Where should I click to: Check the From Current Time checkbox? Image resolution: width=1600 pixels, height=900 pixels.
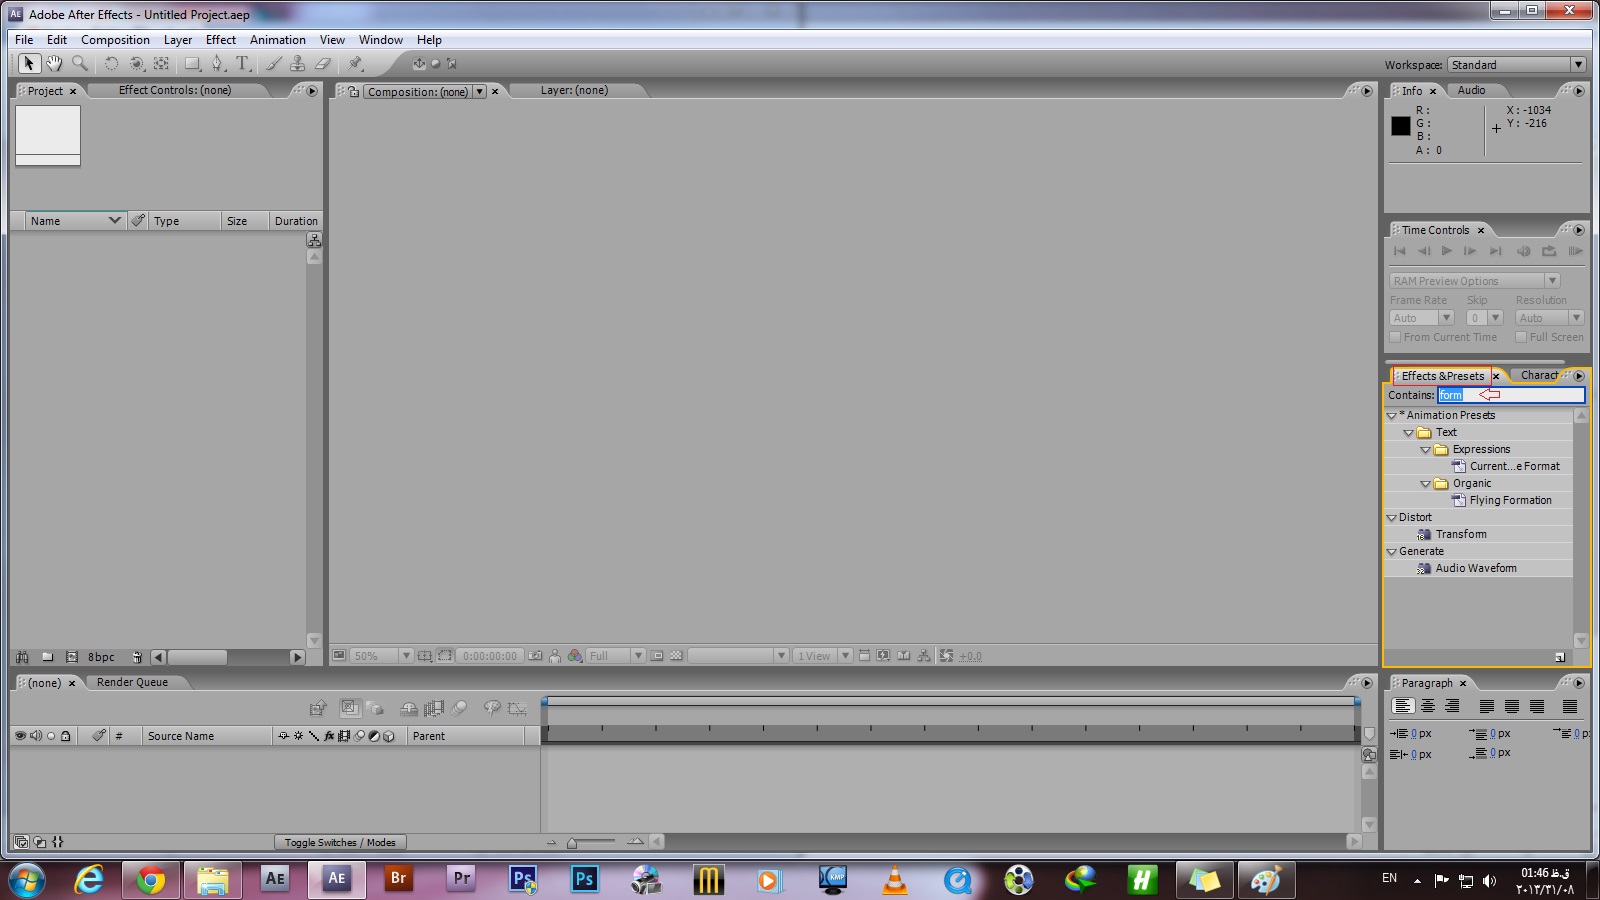[1396, 337]
